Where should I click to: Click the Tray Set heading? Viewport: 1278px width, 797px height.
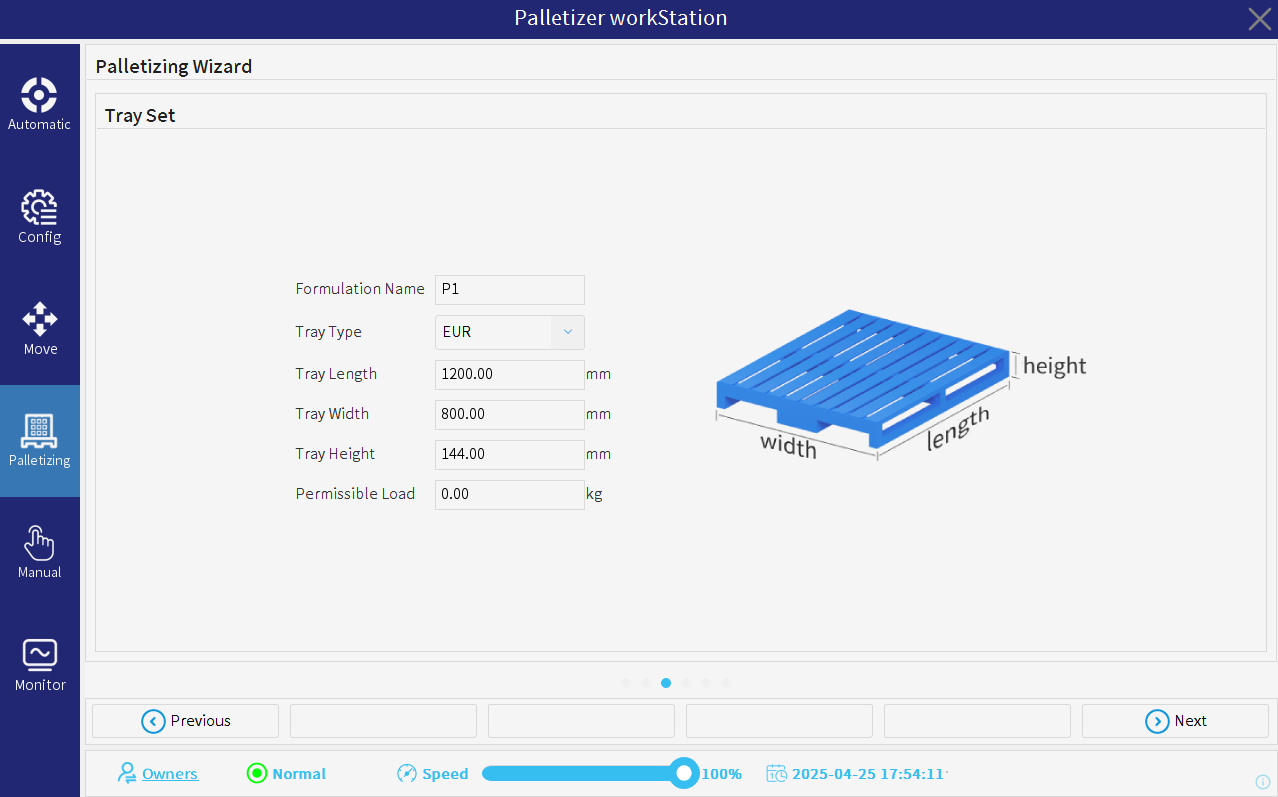tap(140, 116)
